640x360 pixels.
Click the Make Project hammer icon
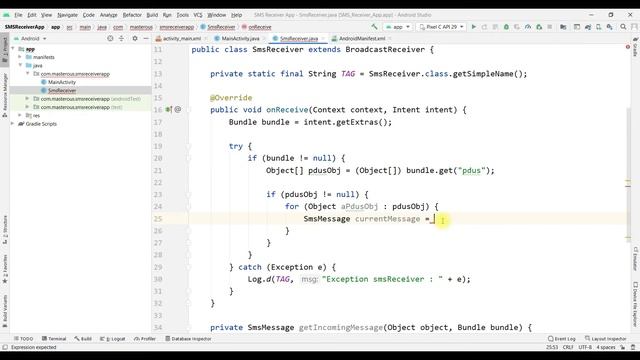pyautogui.click(x=374, y=27)
